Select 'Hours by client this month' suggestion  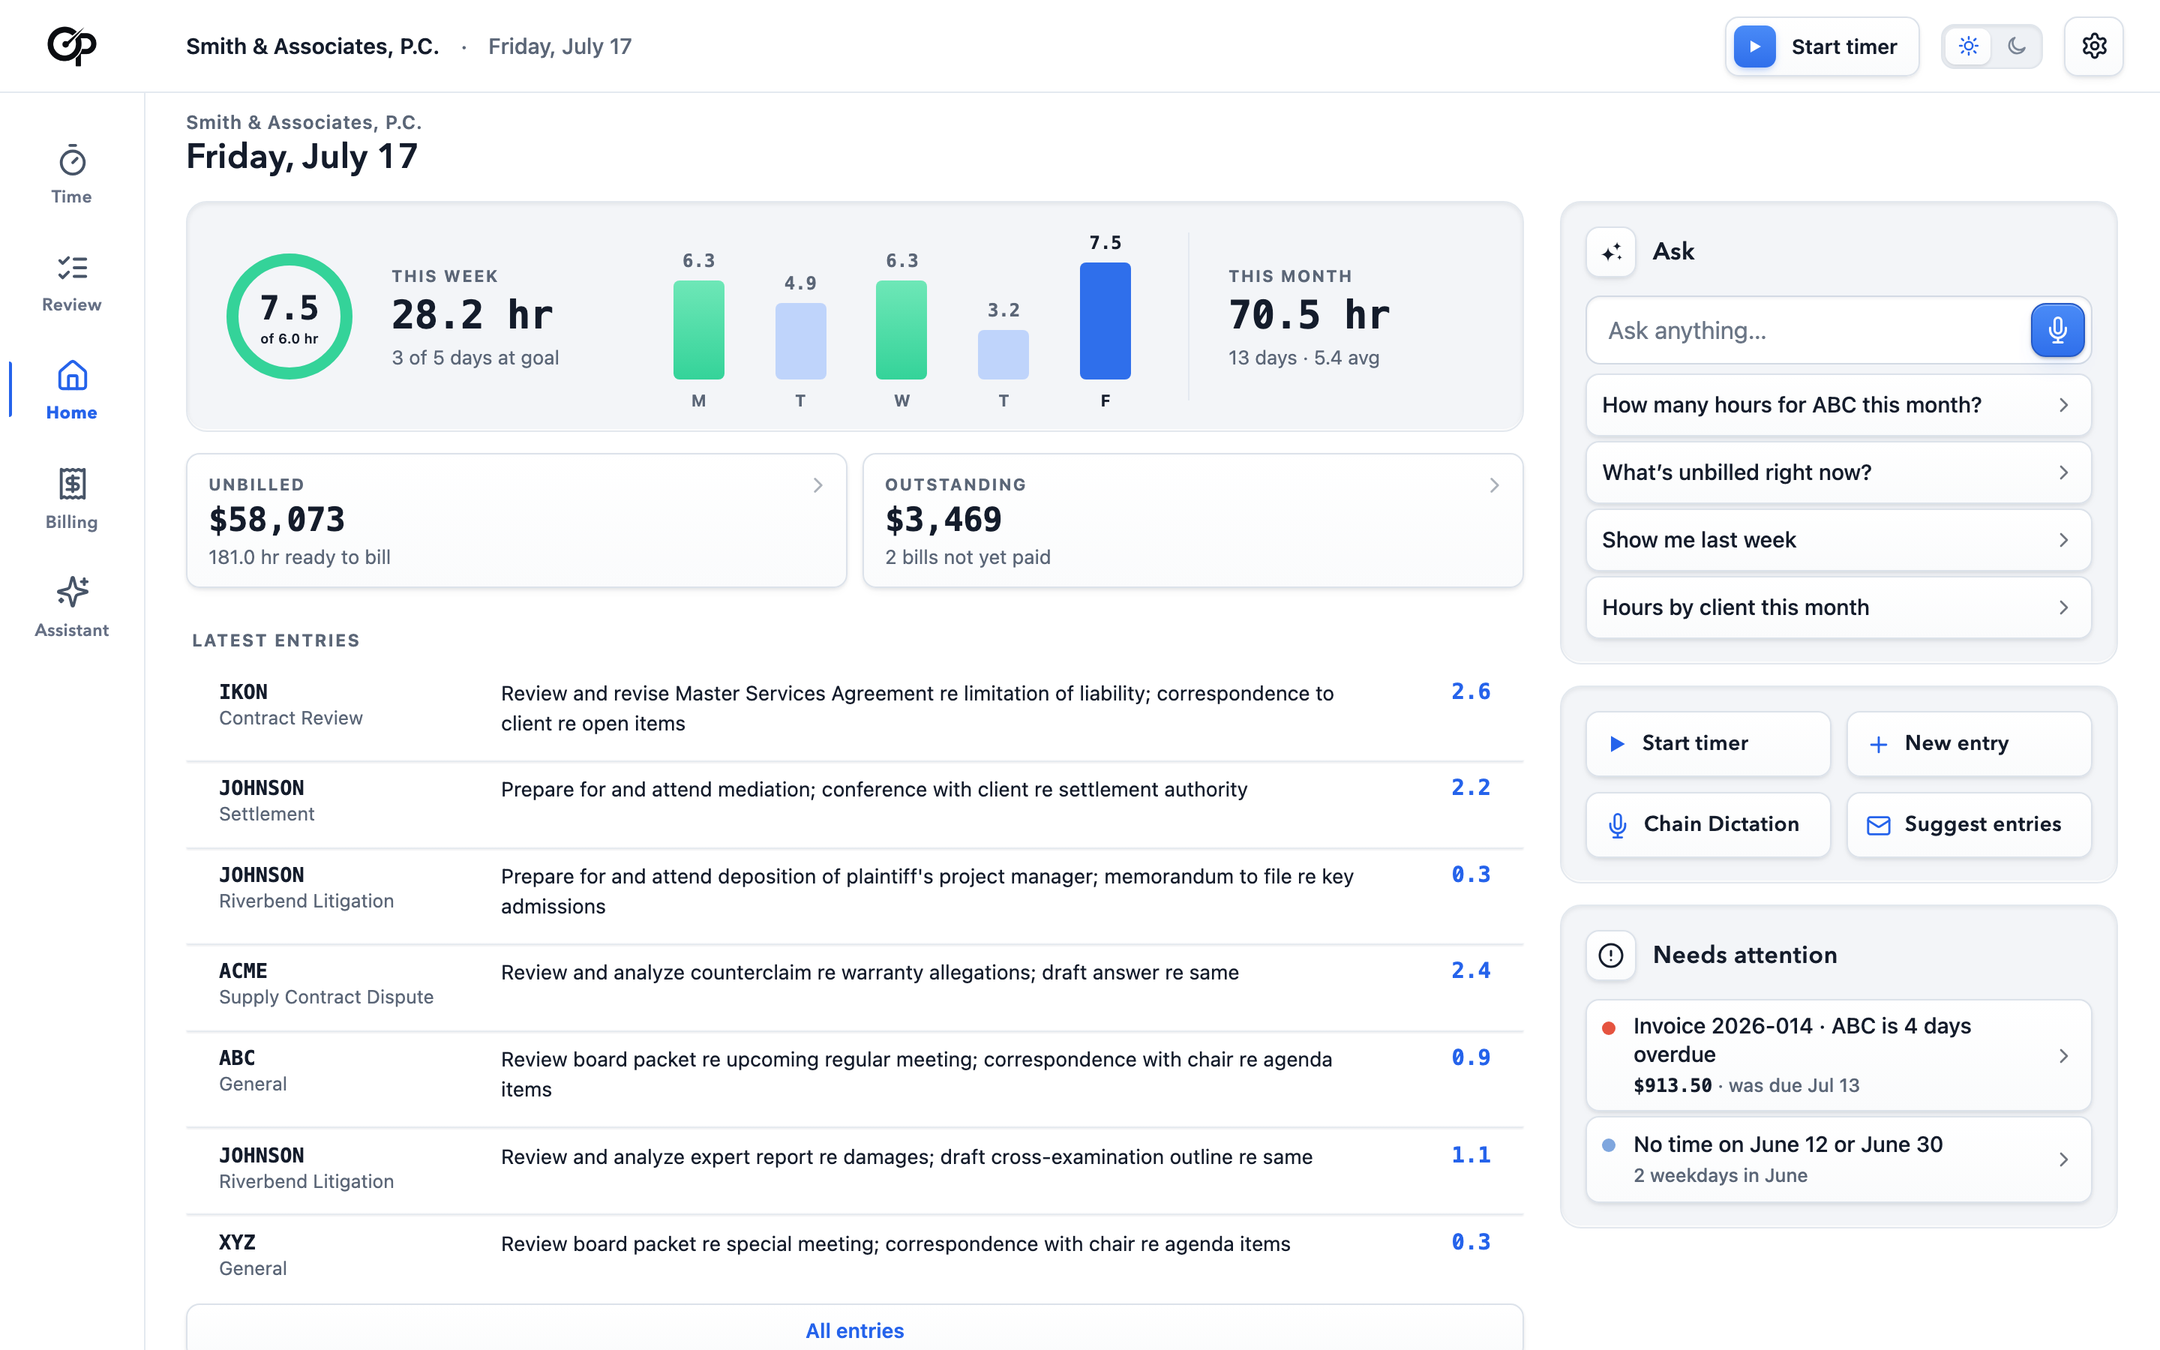click(1838, 607)
